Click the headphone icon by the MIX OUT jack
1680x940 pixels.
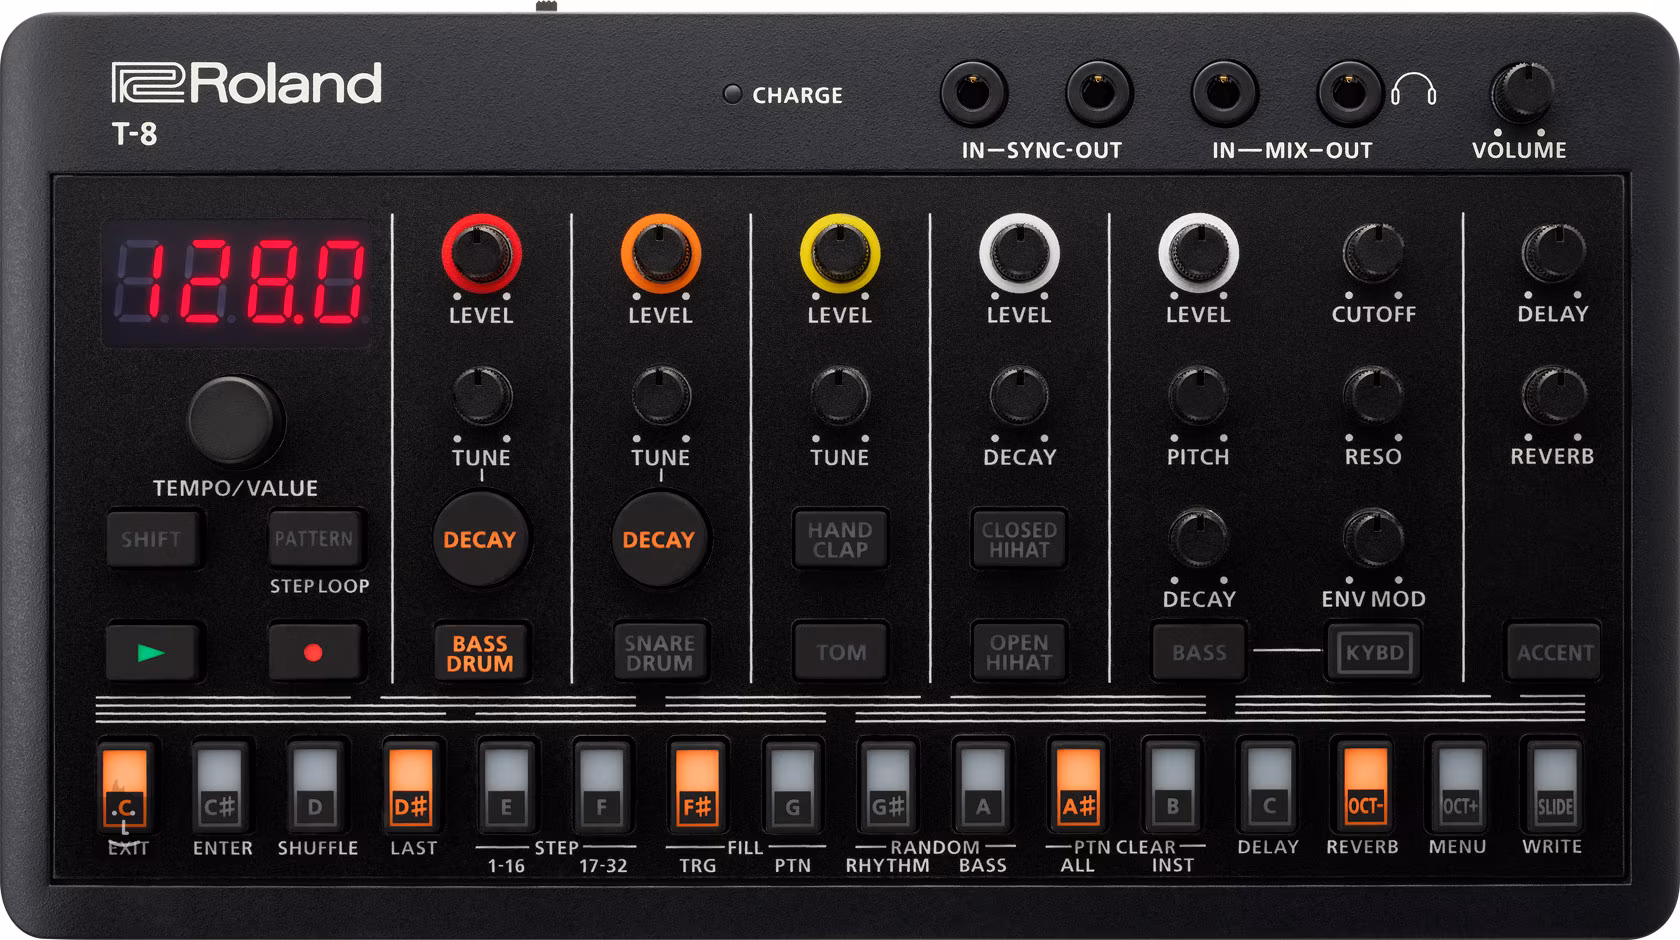[x=1413, y=90]
